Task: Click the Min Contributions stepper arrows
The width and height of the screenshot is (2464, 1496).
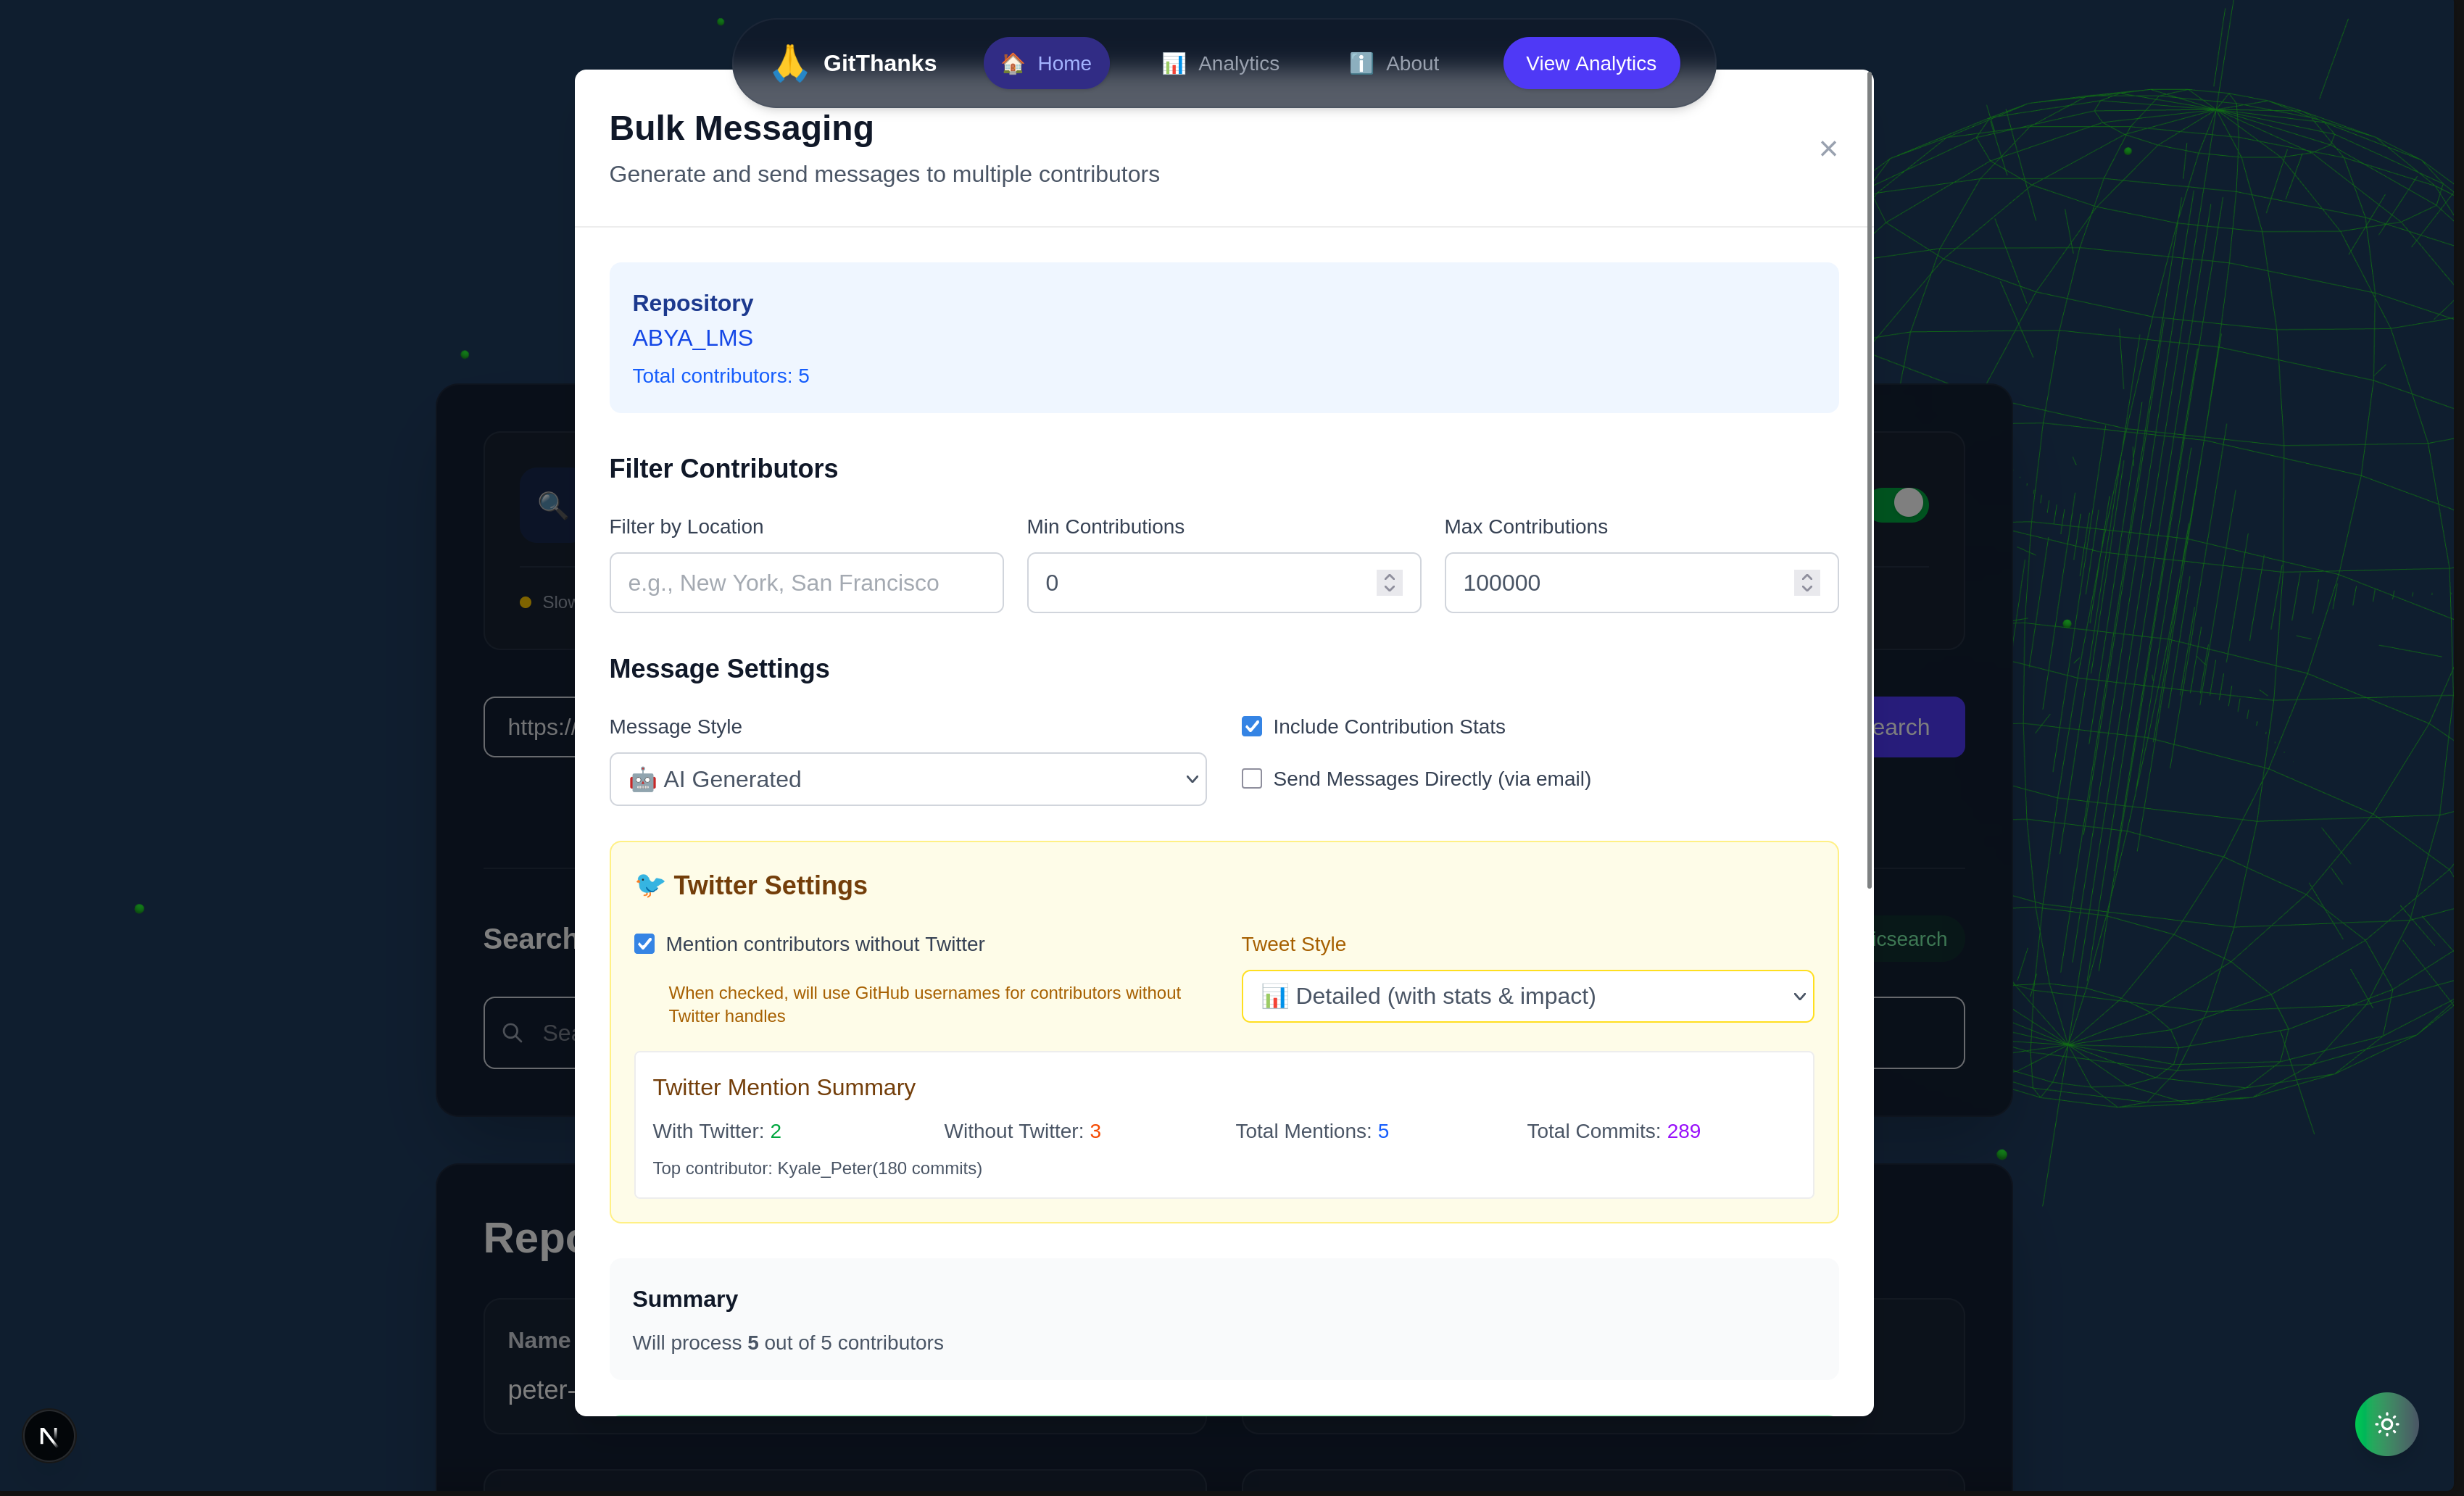Action: [x=1389, y=583]
